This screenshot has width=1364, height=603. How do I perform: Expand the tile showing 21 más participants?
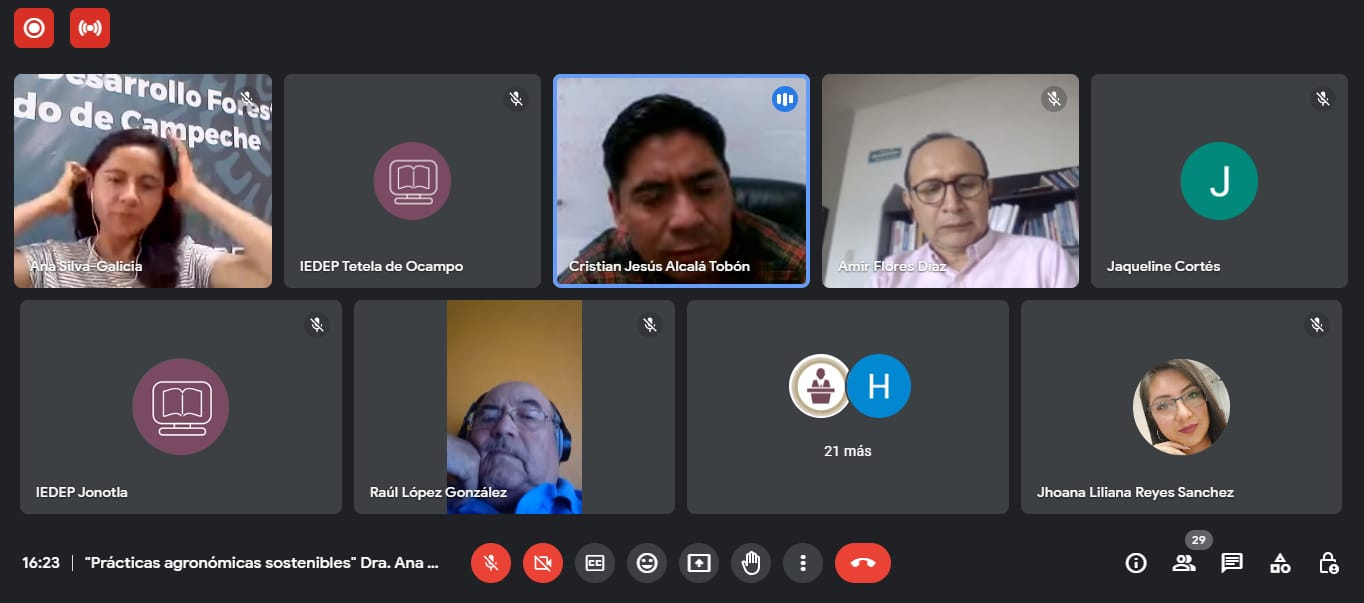point(847,407)
